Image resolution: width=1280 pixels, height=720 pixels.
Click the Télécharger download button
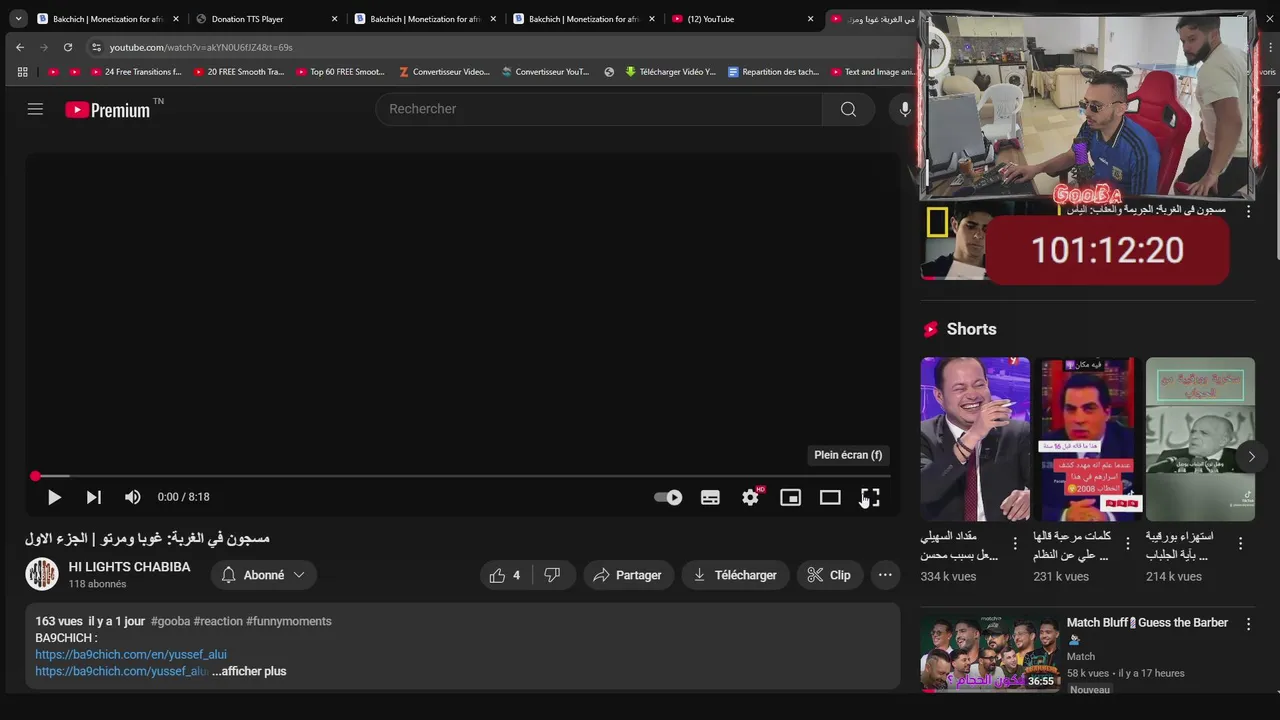(x=735, y=575)
